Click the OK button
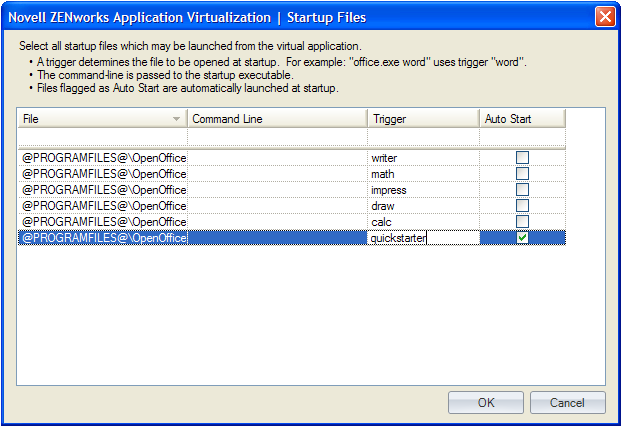The image size is (623, 428). pos(486,403)
